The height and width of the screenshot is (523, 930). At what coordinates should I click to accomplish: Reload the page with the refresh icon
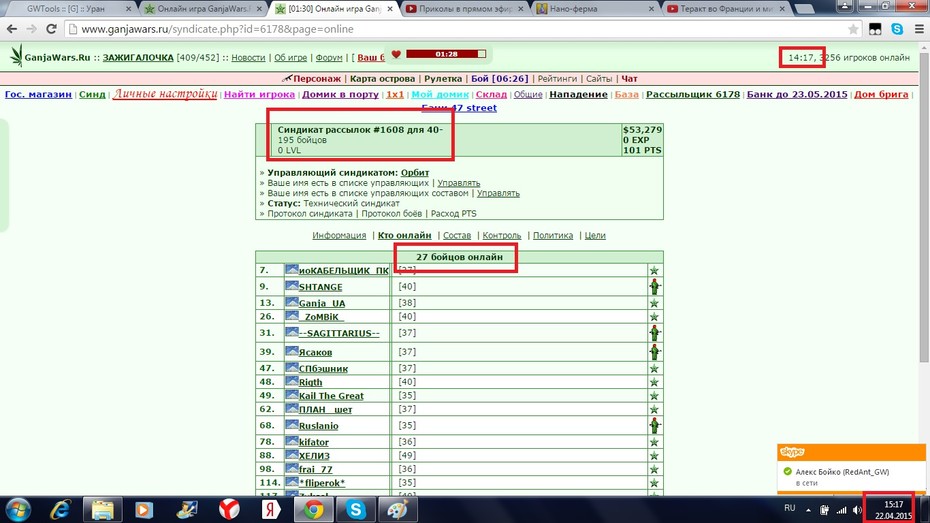coord(51,29)
